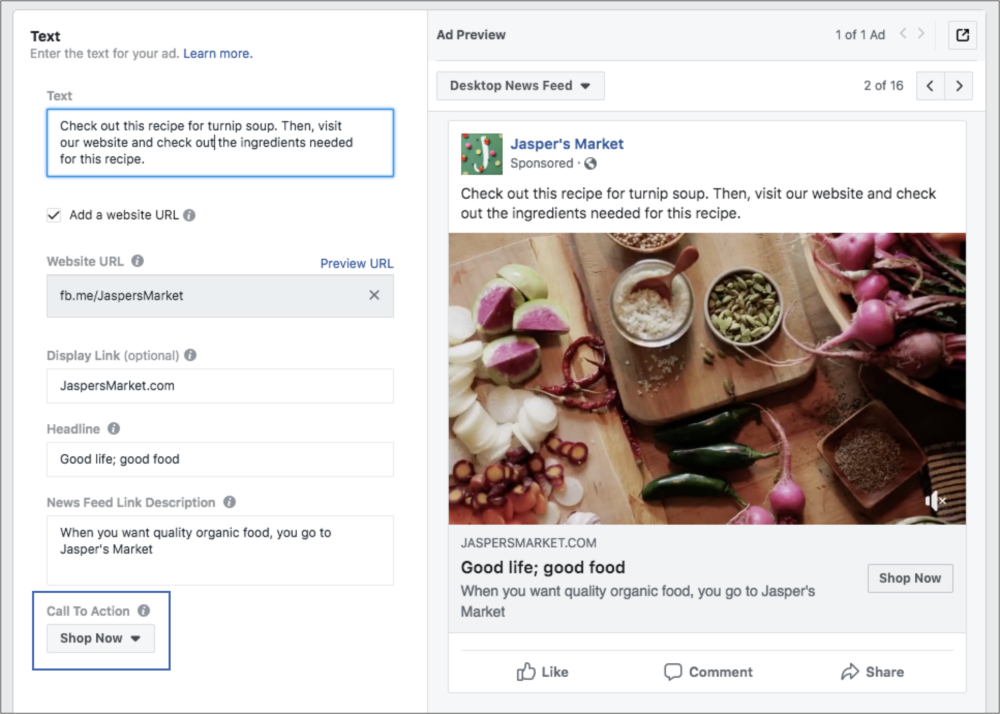Click into the Headline text field
Image resolution: width=1000 pixels, height=714 pixels.
[220, 459]
